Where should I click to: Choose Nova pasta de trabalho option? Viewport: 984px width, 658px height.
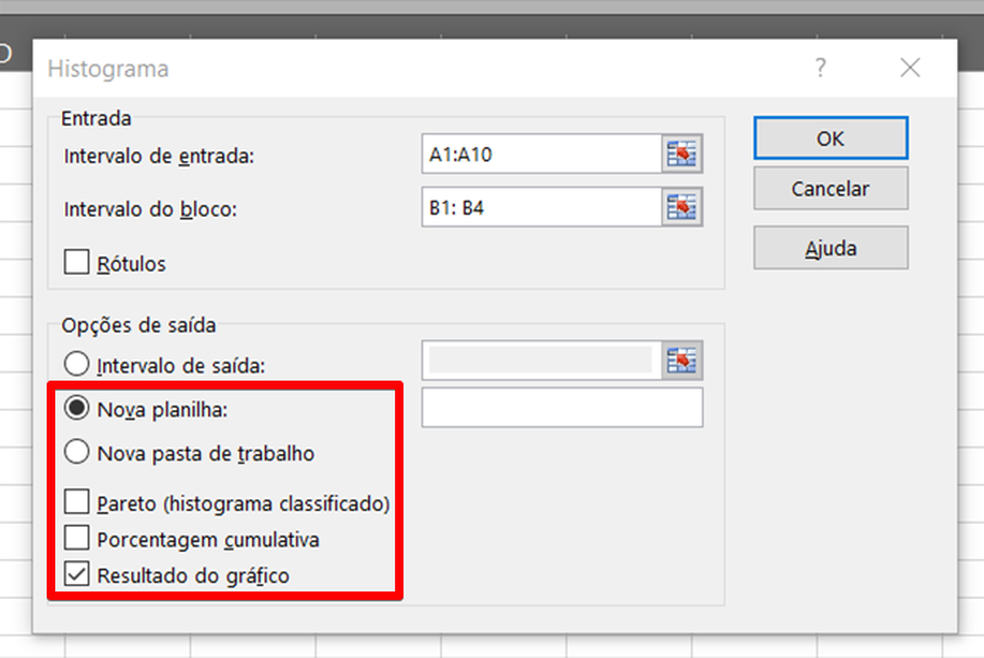(x=76, y=453)
